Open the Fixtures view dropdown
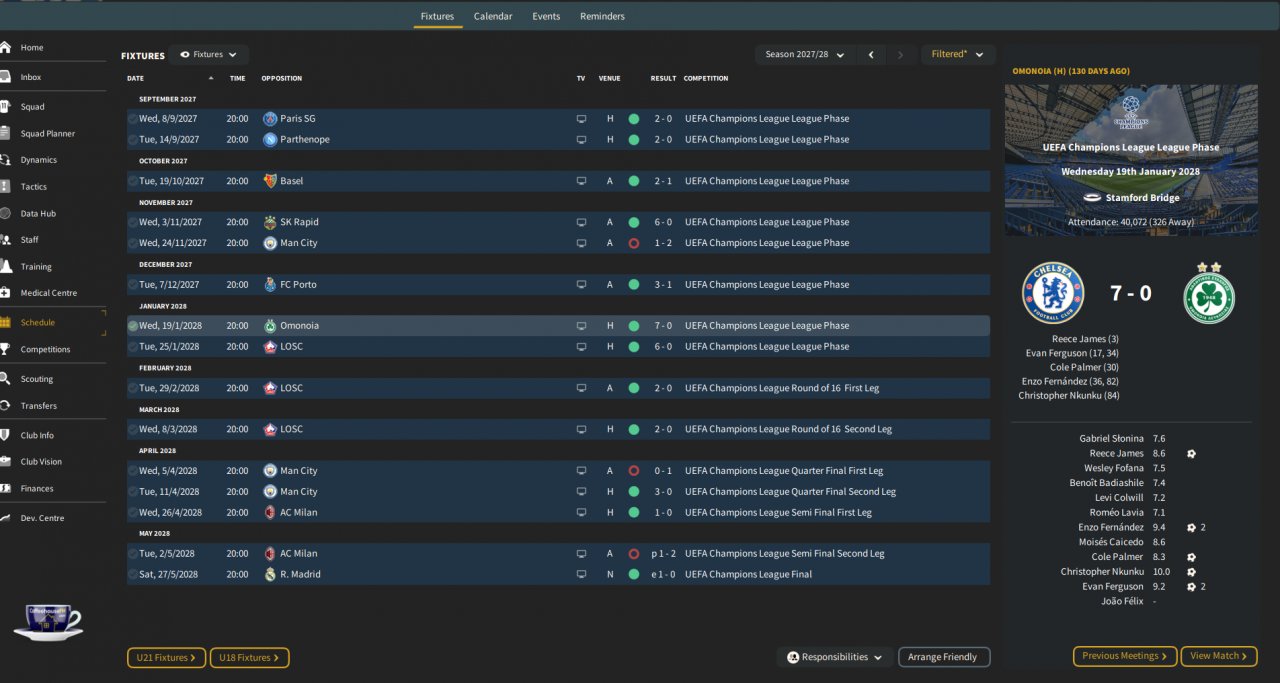 pos(208,55)
